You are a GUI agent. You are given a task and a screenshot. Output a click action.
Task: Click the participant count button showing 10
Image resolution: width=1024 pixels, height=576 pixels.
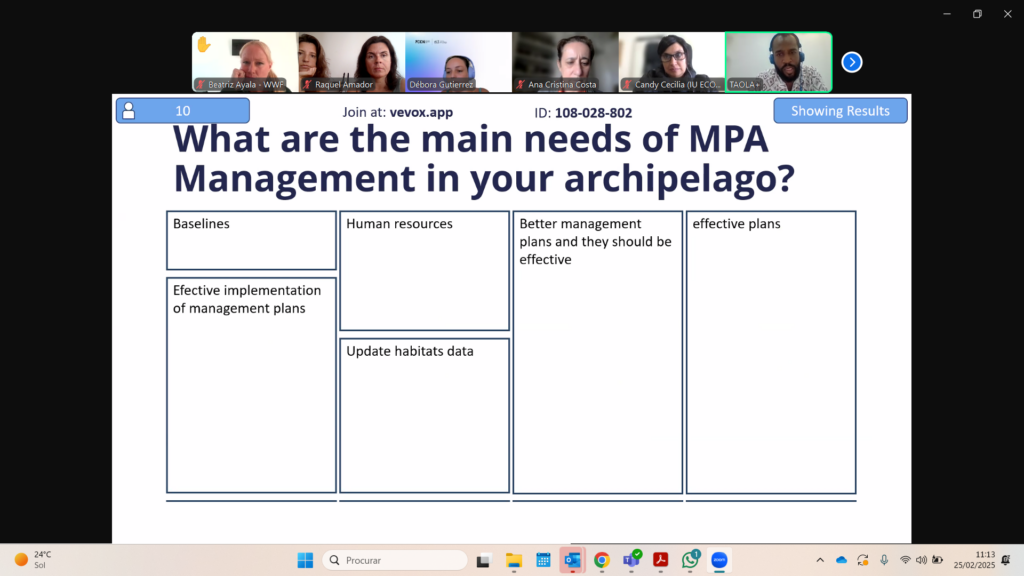pos(182,111)
